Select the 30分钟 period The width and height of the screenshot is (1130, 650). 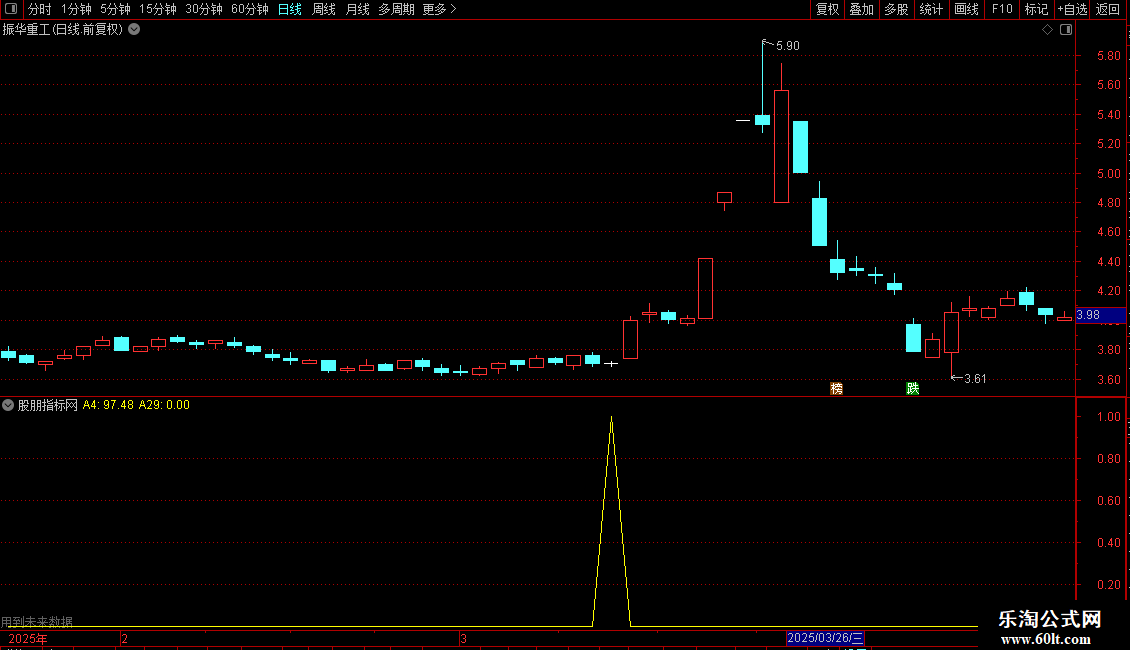[x=203, y=9]
